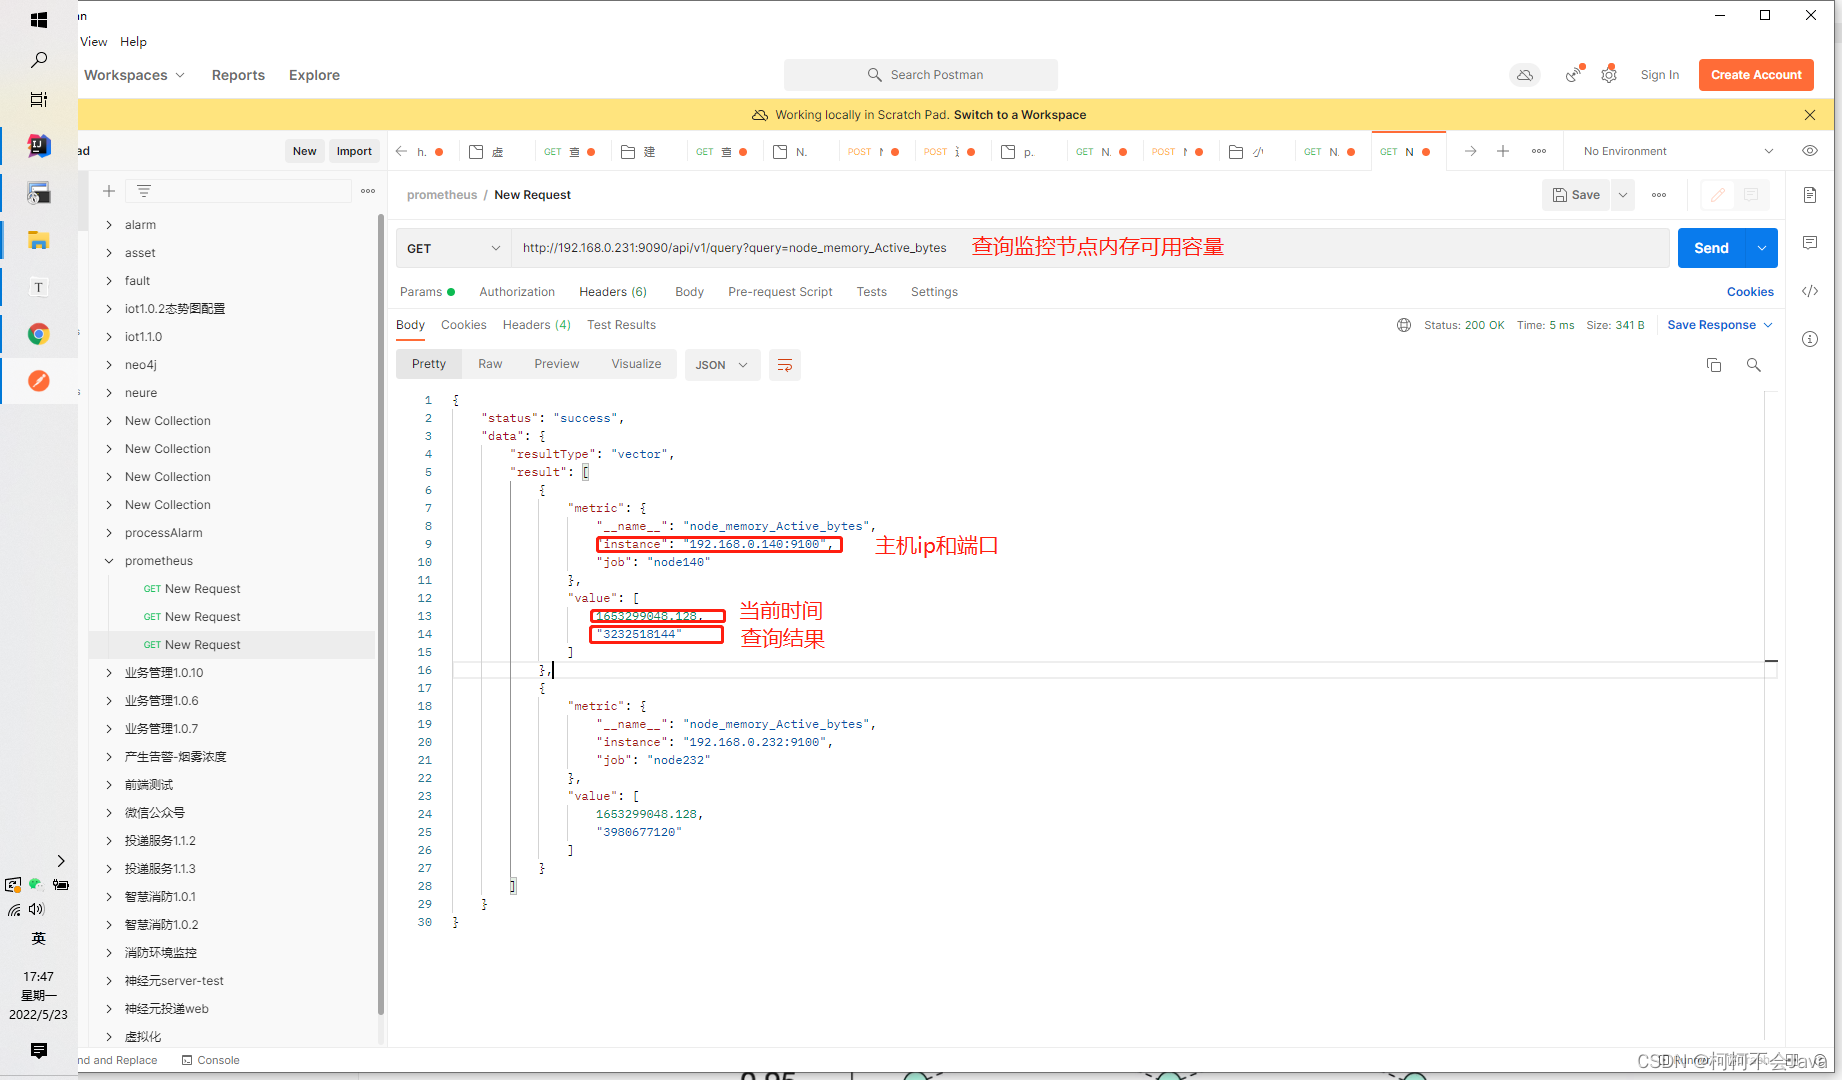Open the request info icon in the right sidebar
Screen dimensions: 1842x1080
(1810, 339)
